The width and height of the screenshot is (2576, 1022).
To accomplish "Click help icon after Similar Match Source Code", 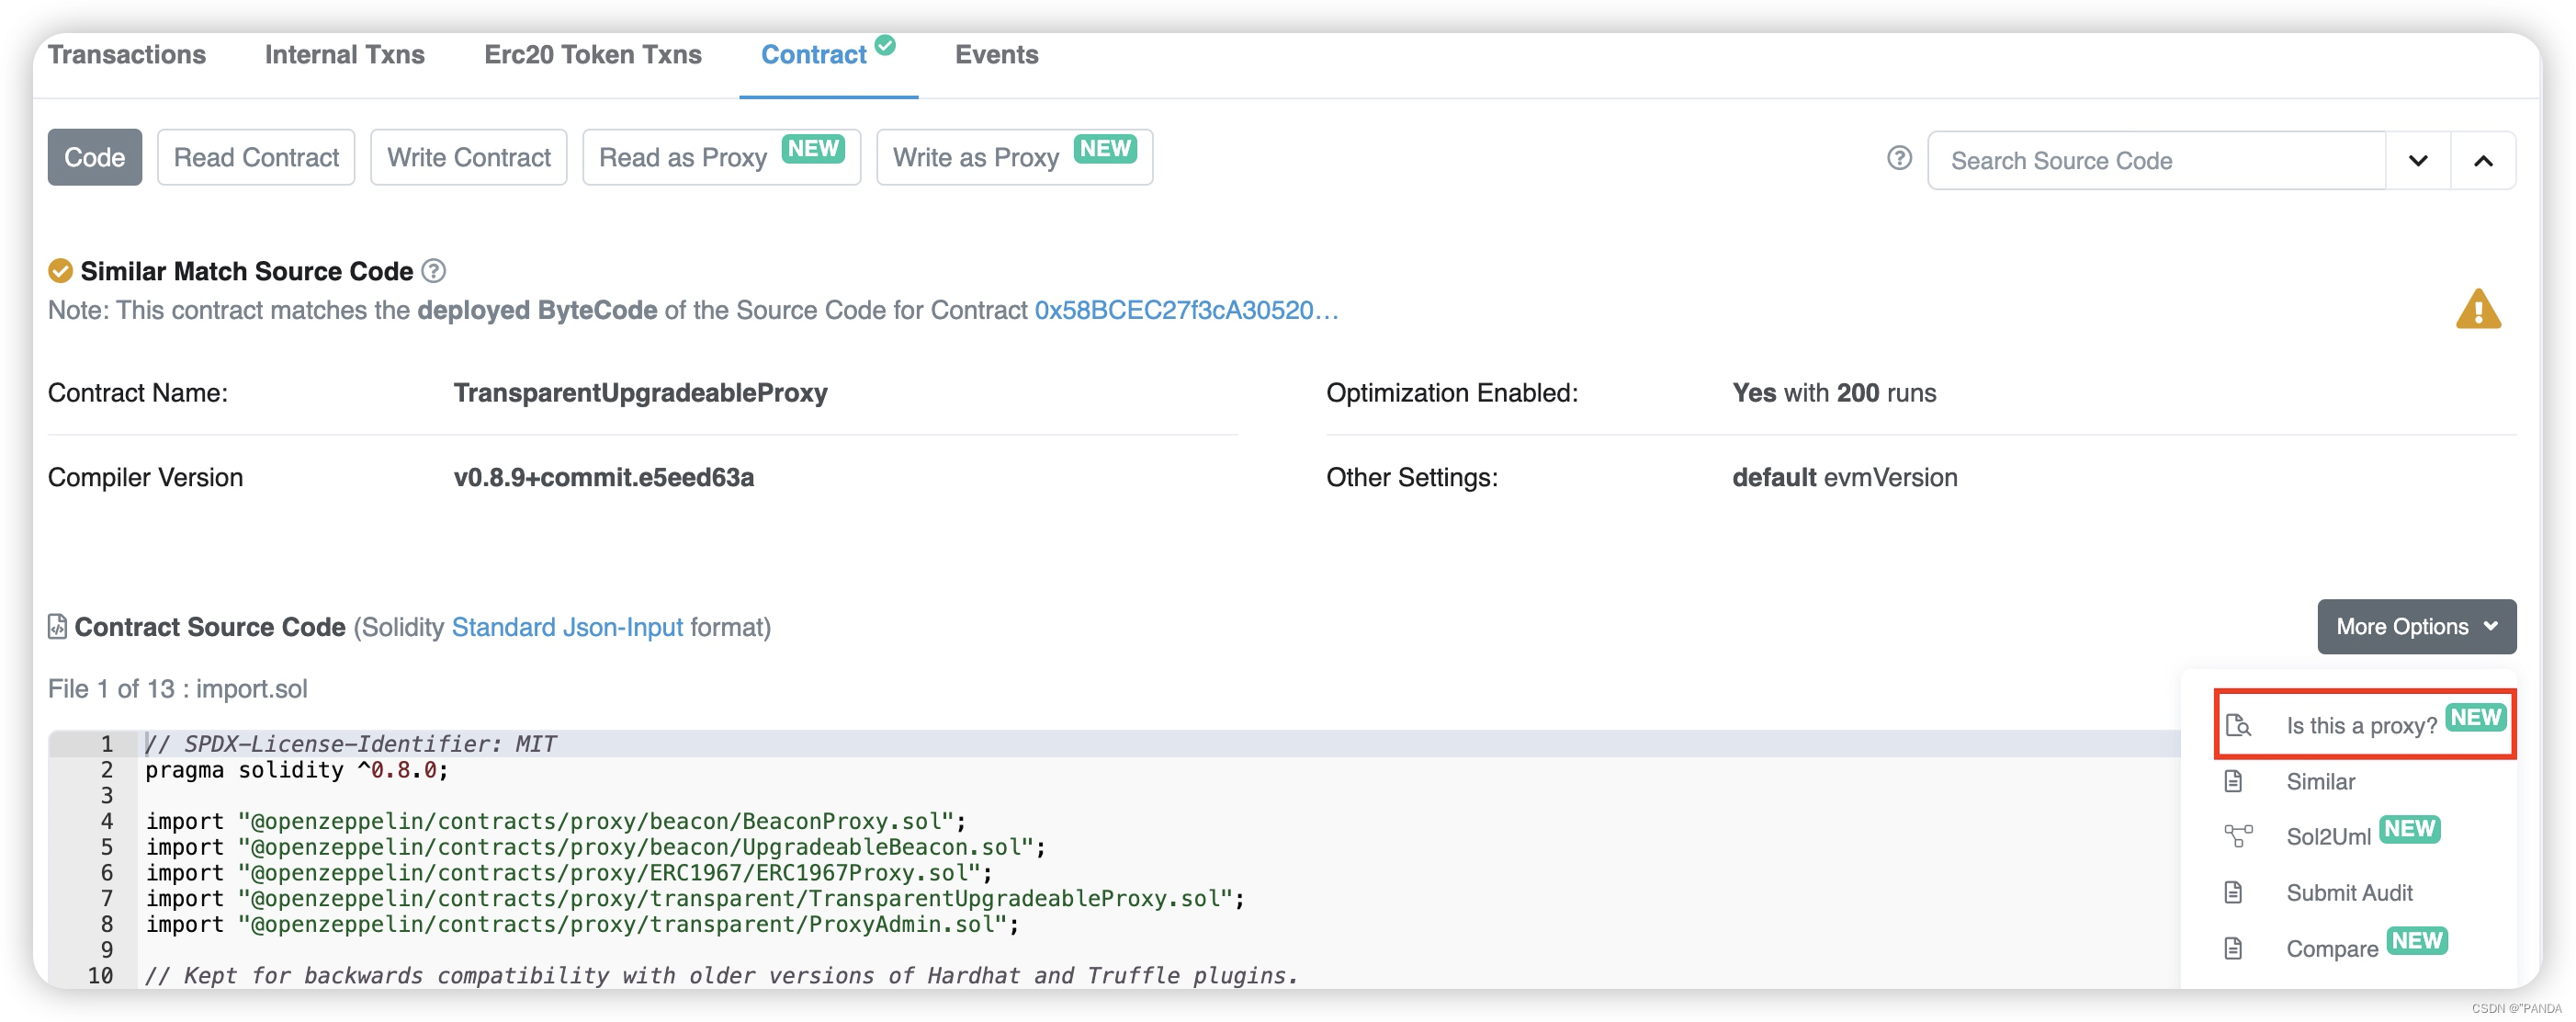I will (433, 271).
